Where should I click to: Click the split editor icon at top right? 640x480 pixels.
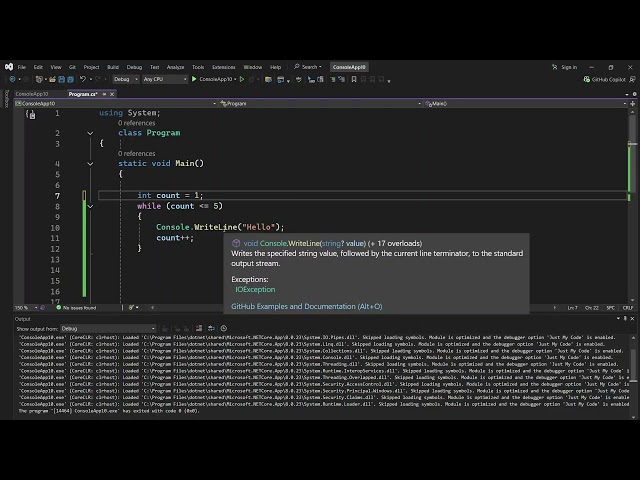point(633,104)
